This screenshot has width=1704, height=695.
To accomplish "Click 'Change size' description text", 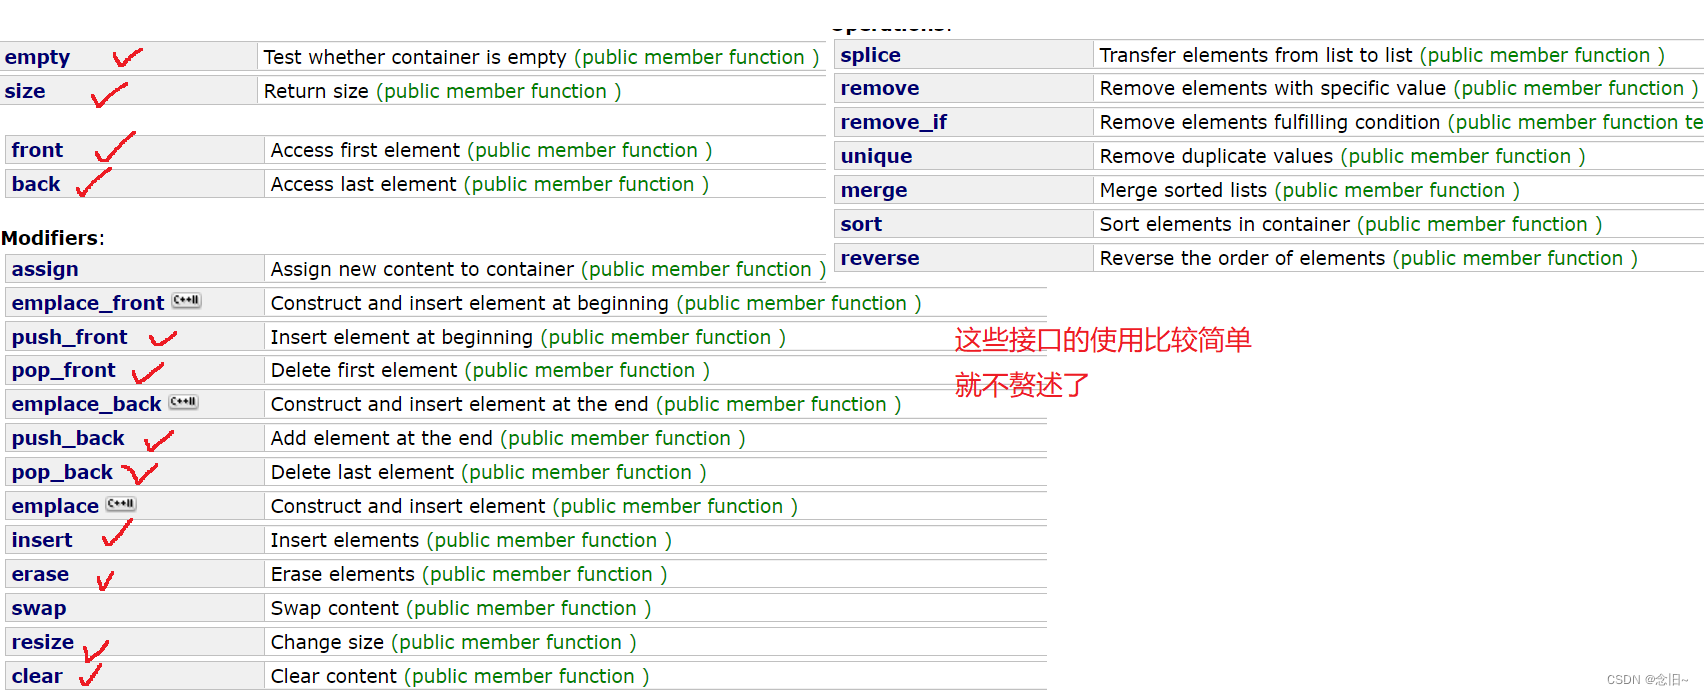I will coord(327,642).
